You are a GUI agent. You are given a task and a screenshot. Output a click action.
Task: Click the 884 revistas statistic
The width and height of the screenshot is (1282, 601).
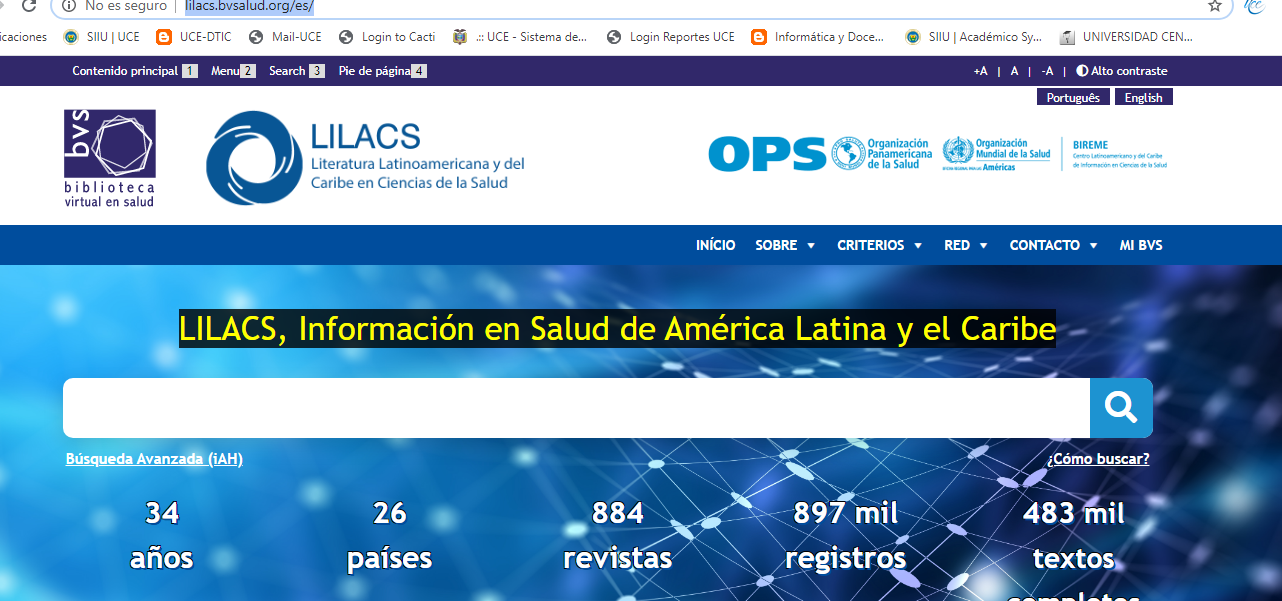pos(618,535)
